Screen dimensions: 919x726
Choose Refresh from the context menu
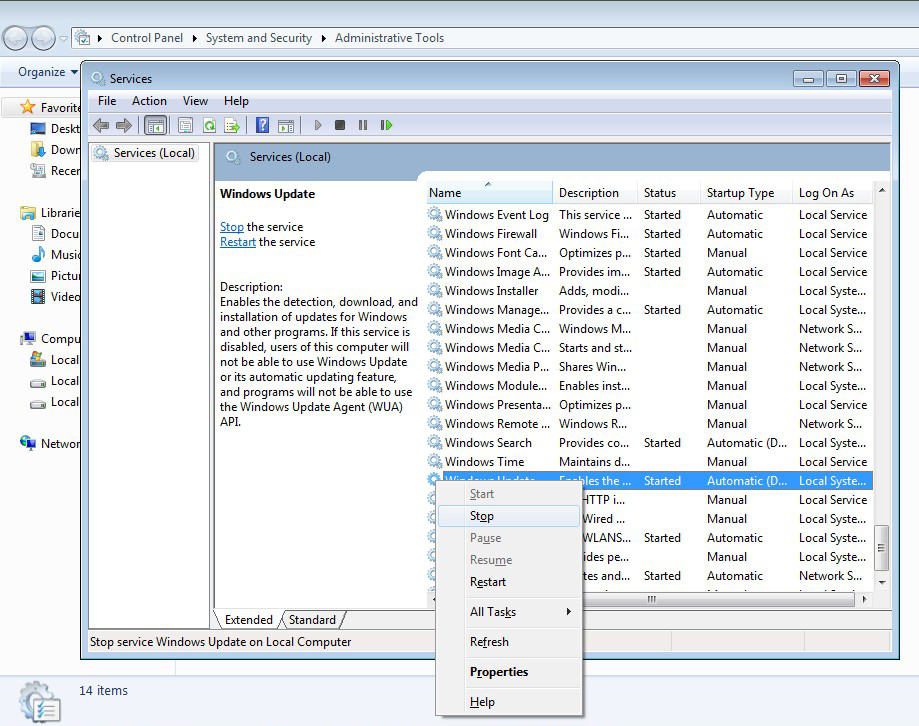pos(509,642)
